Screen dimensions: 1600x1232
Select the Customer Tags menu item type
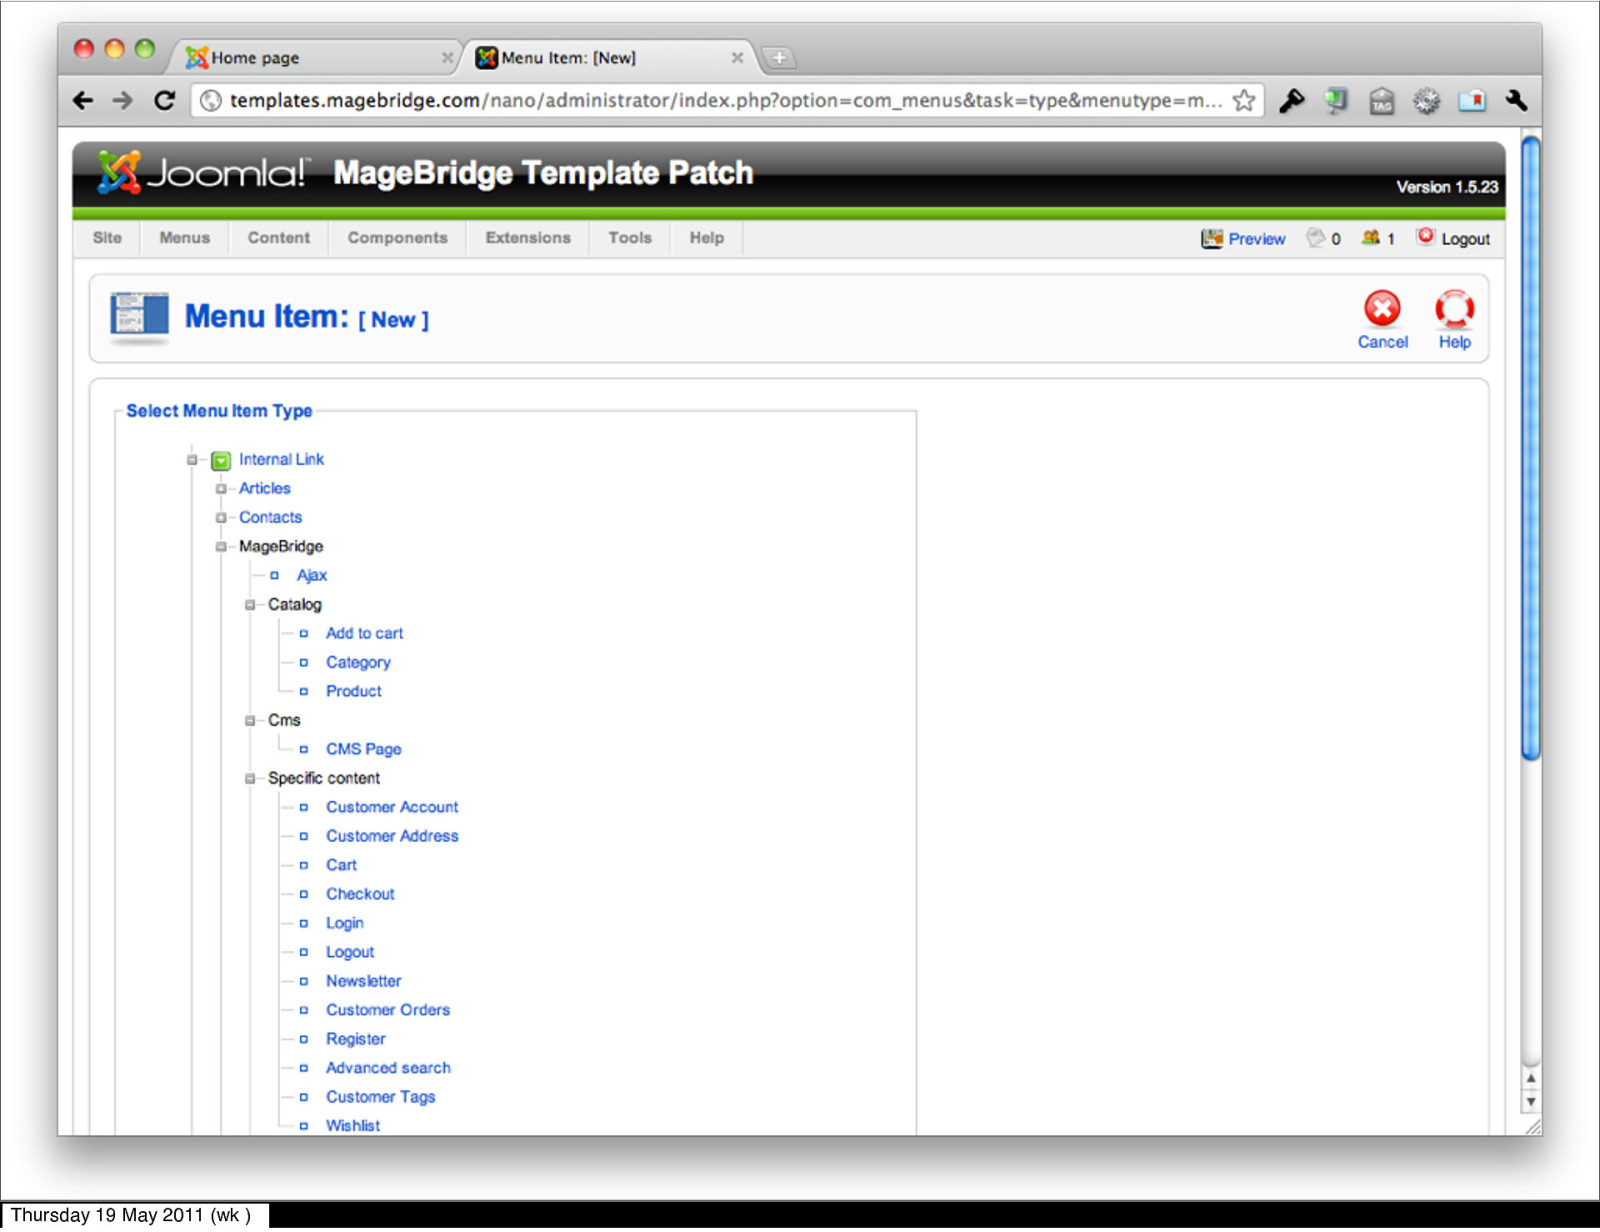tap(380, 1098)
